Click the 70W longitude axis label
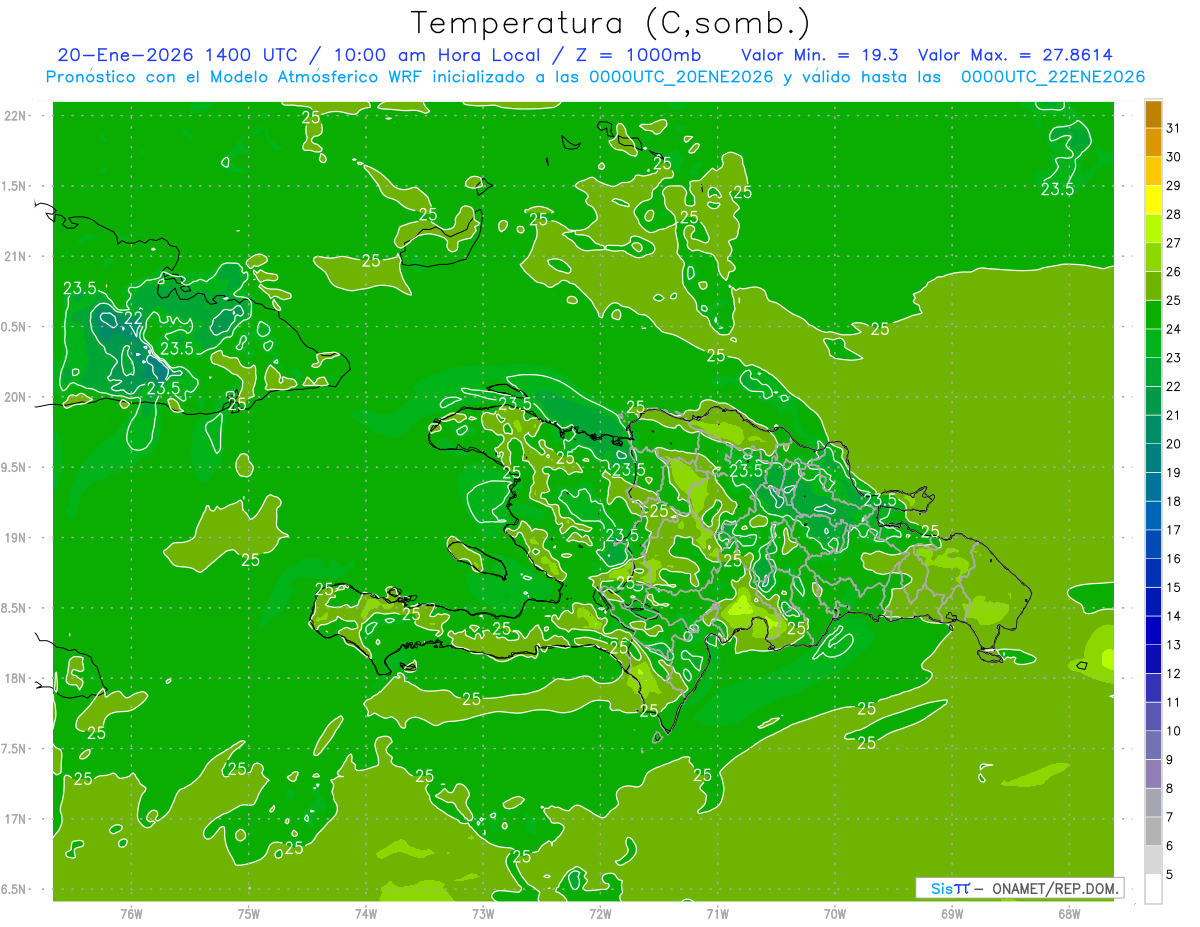 (x=835, y=914)
